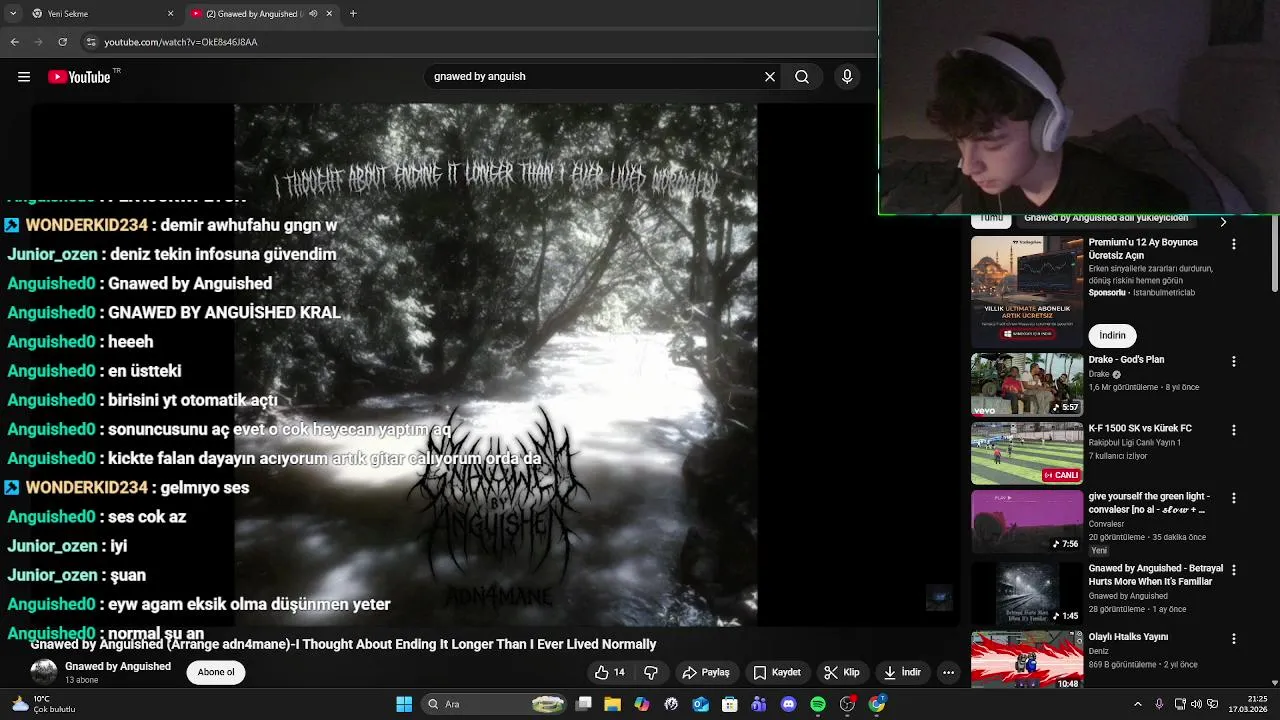Open more actions ellipsis under video
Screen dimensions: 1280x720
pos(948,672)
